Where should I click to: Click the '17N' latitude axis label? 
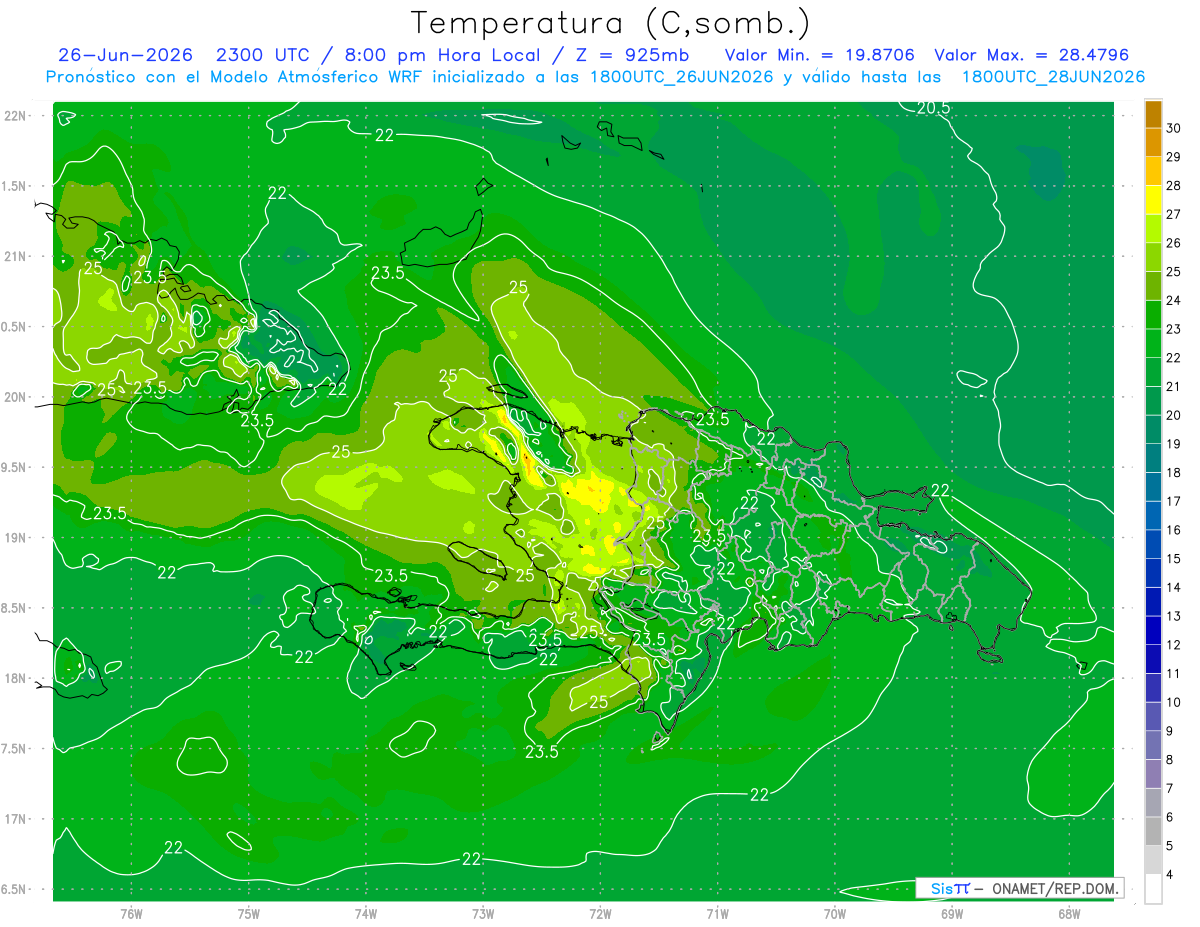[x=16, y=819]
